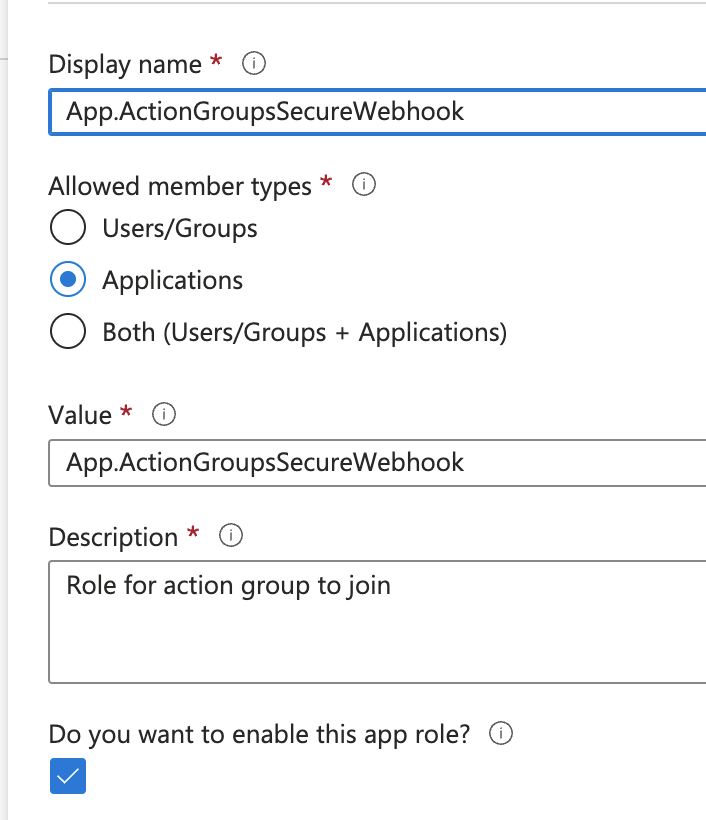Viewport: 706px width, 820px height.
Task: Click the Display name field label
Action: pyautogui.click(x=125, y=65)
